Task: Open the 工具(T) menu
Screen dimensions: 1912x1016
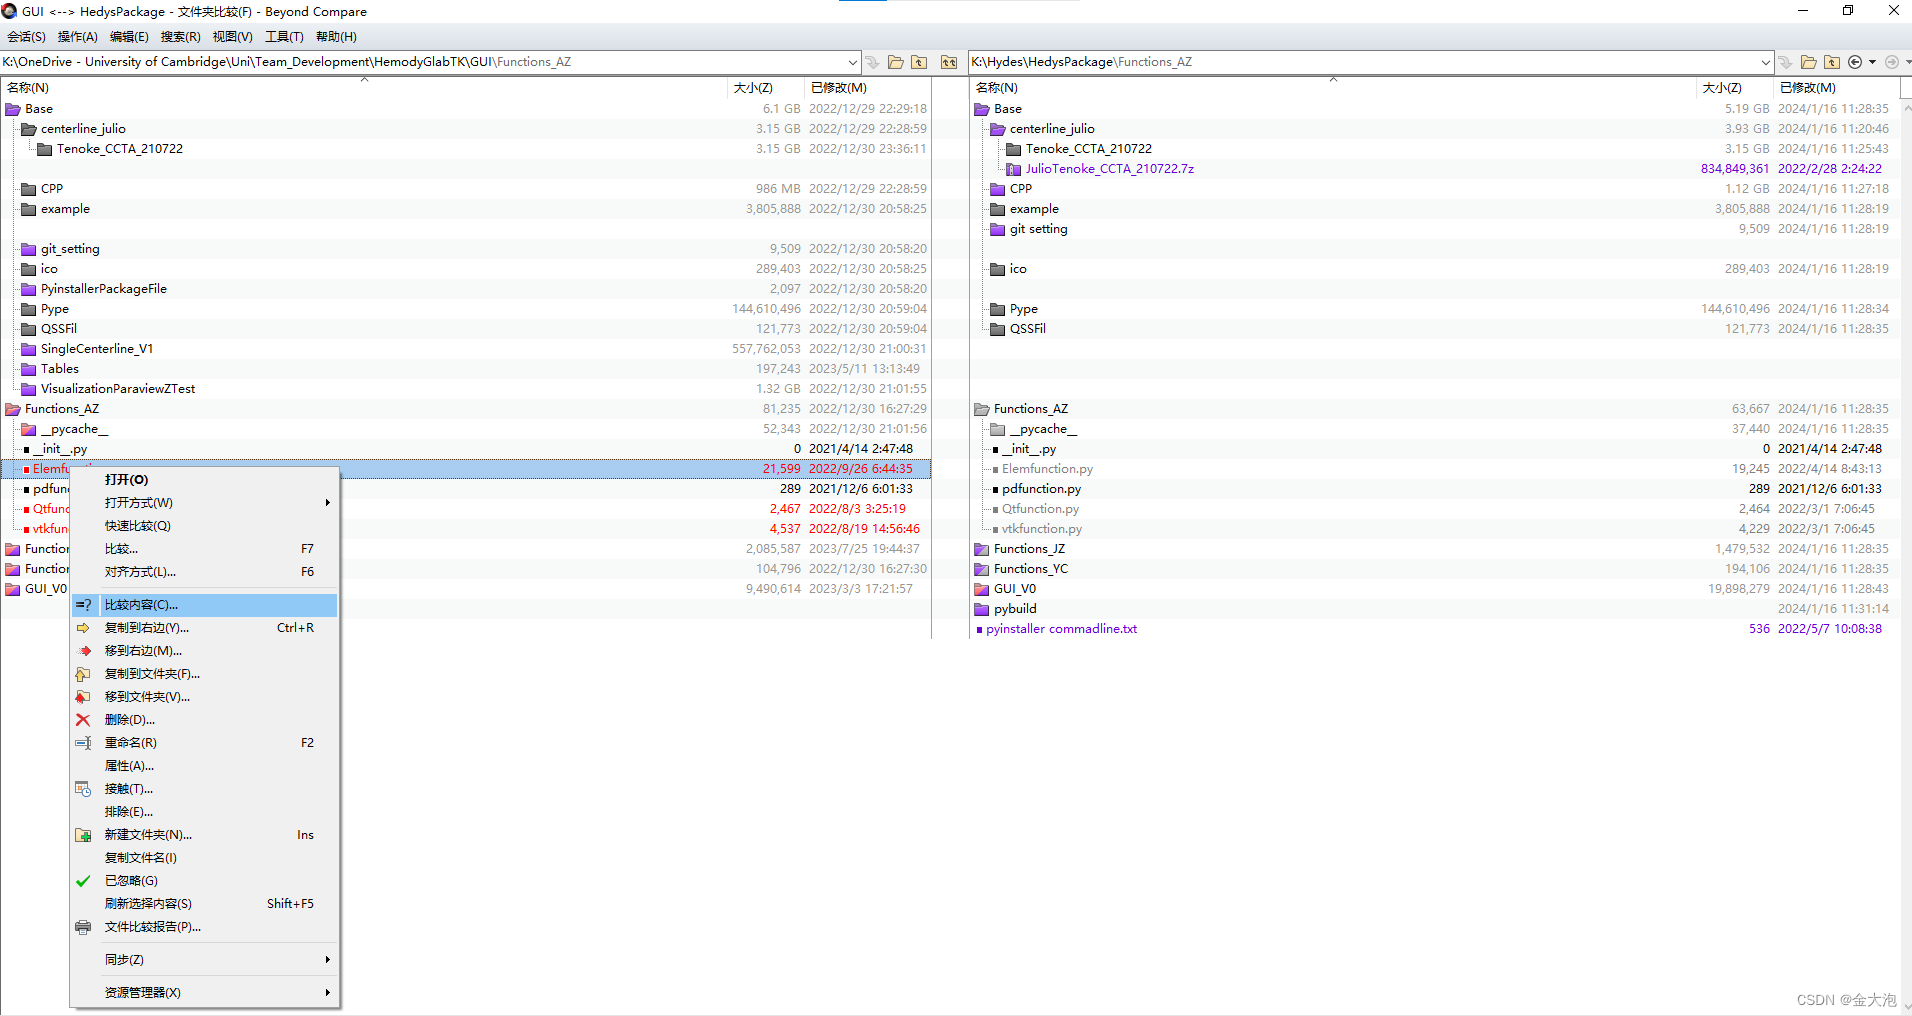Action: coord(284,37)
